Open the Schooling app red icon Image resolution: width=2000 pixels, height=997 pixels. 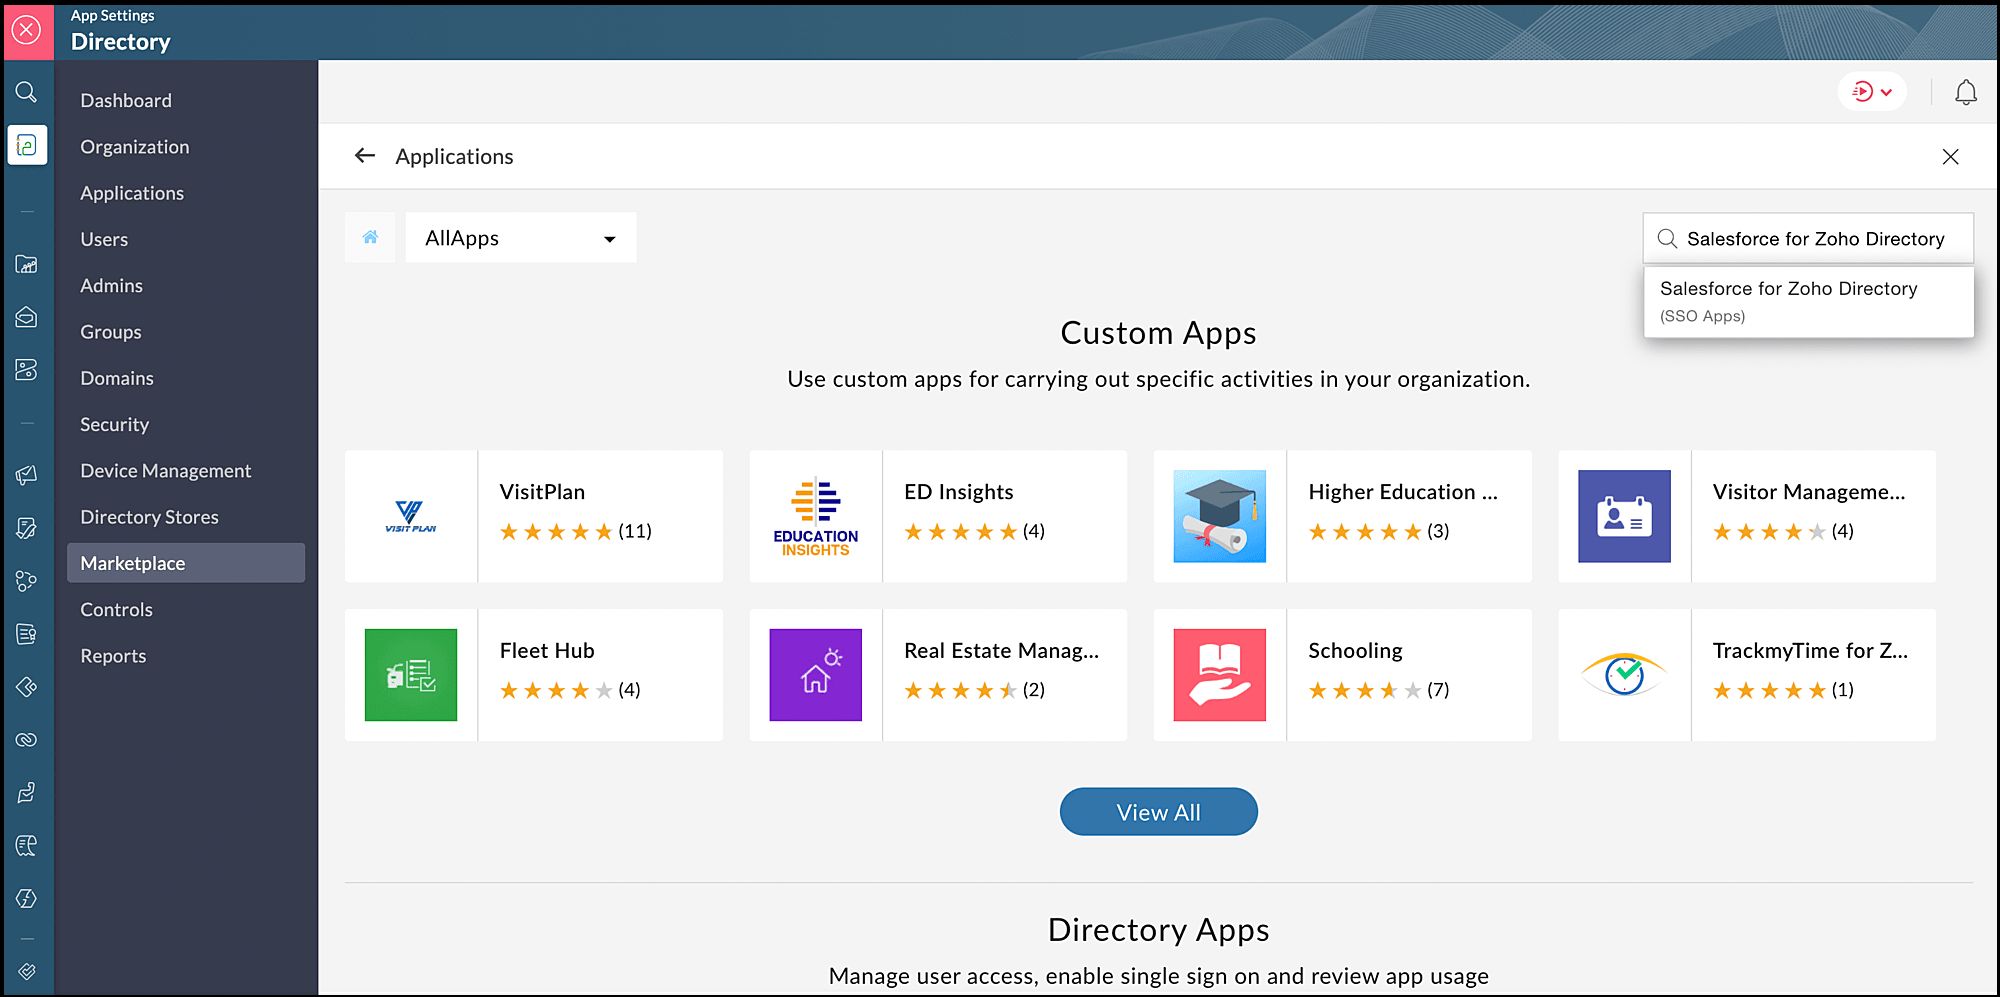tap(1219, 675)
